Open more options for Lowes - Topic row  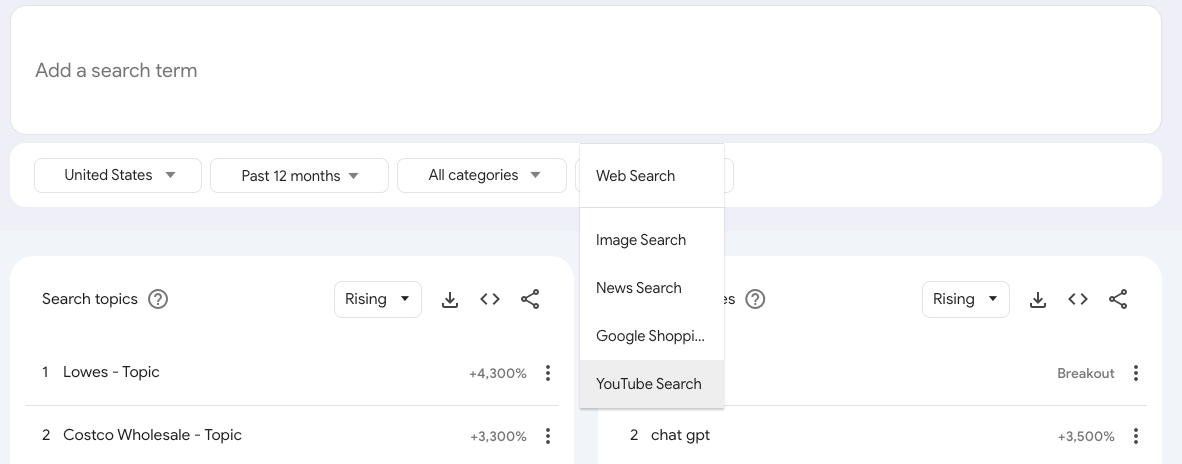tap(548, 373)
